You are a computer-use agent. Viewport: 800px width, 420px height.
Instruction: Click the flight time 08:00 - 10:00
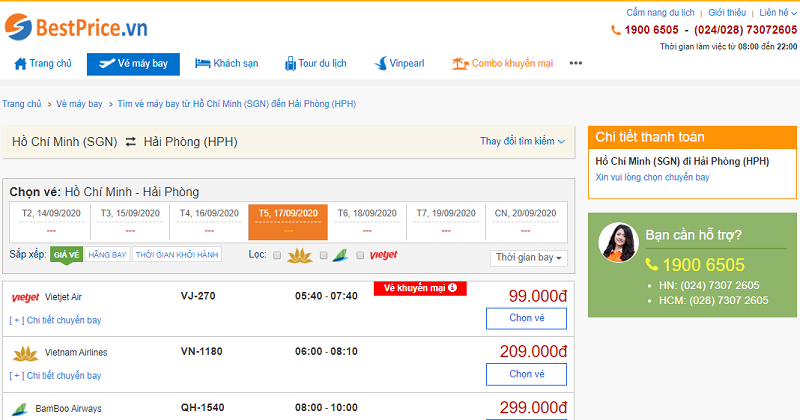click(x=326, y=408)
